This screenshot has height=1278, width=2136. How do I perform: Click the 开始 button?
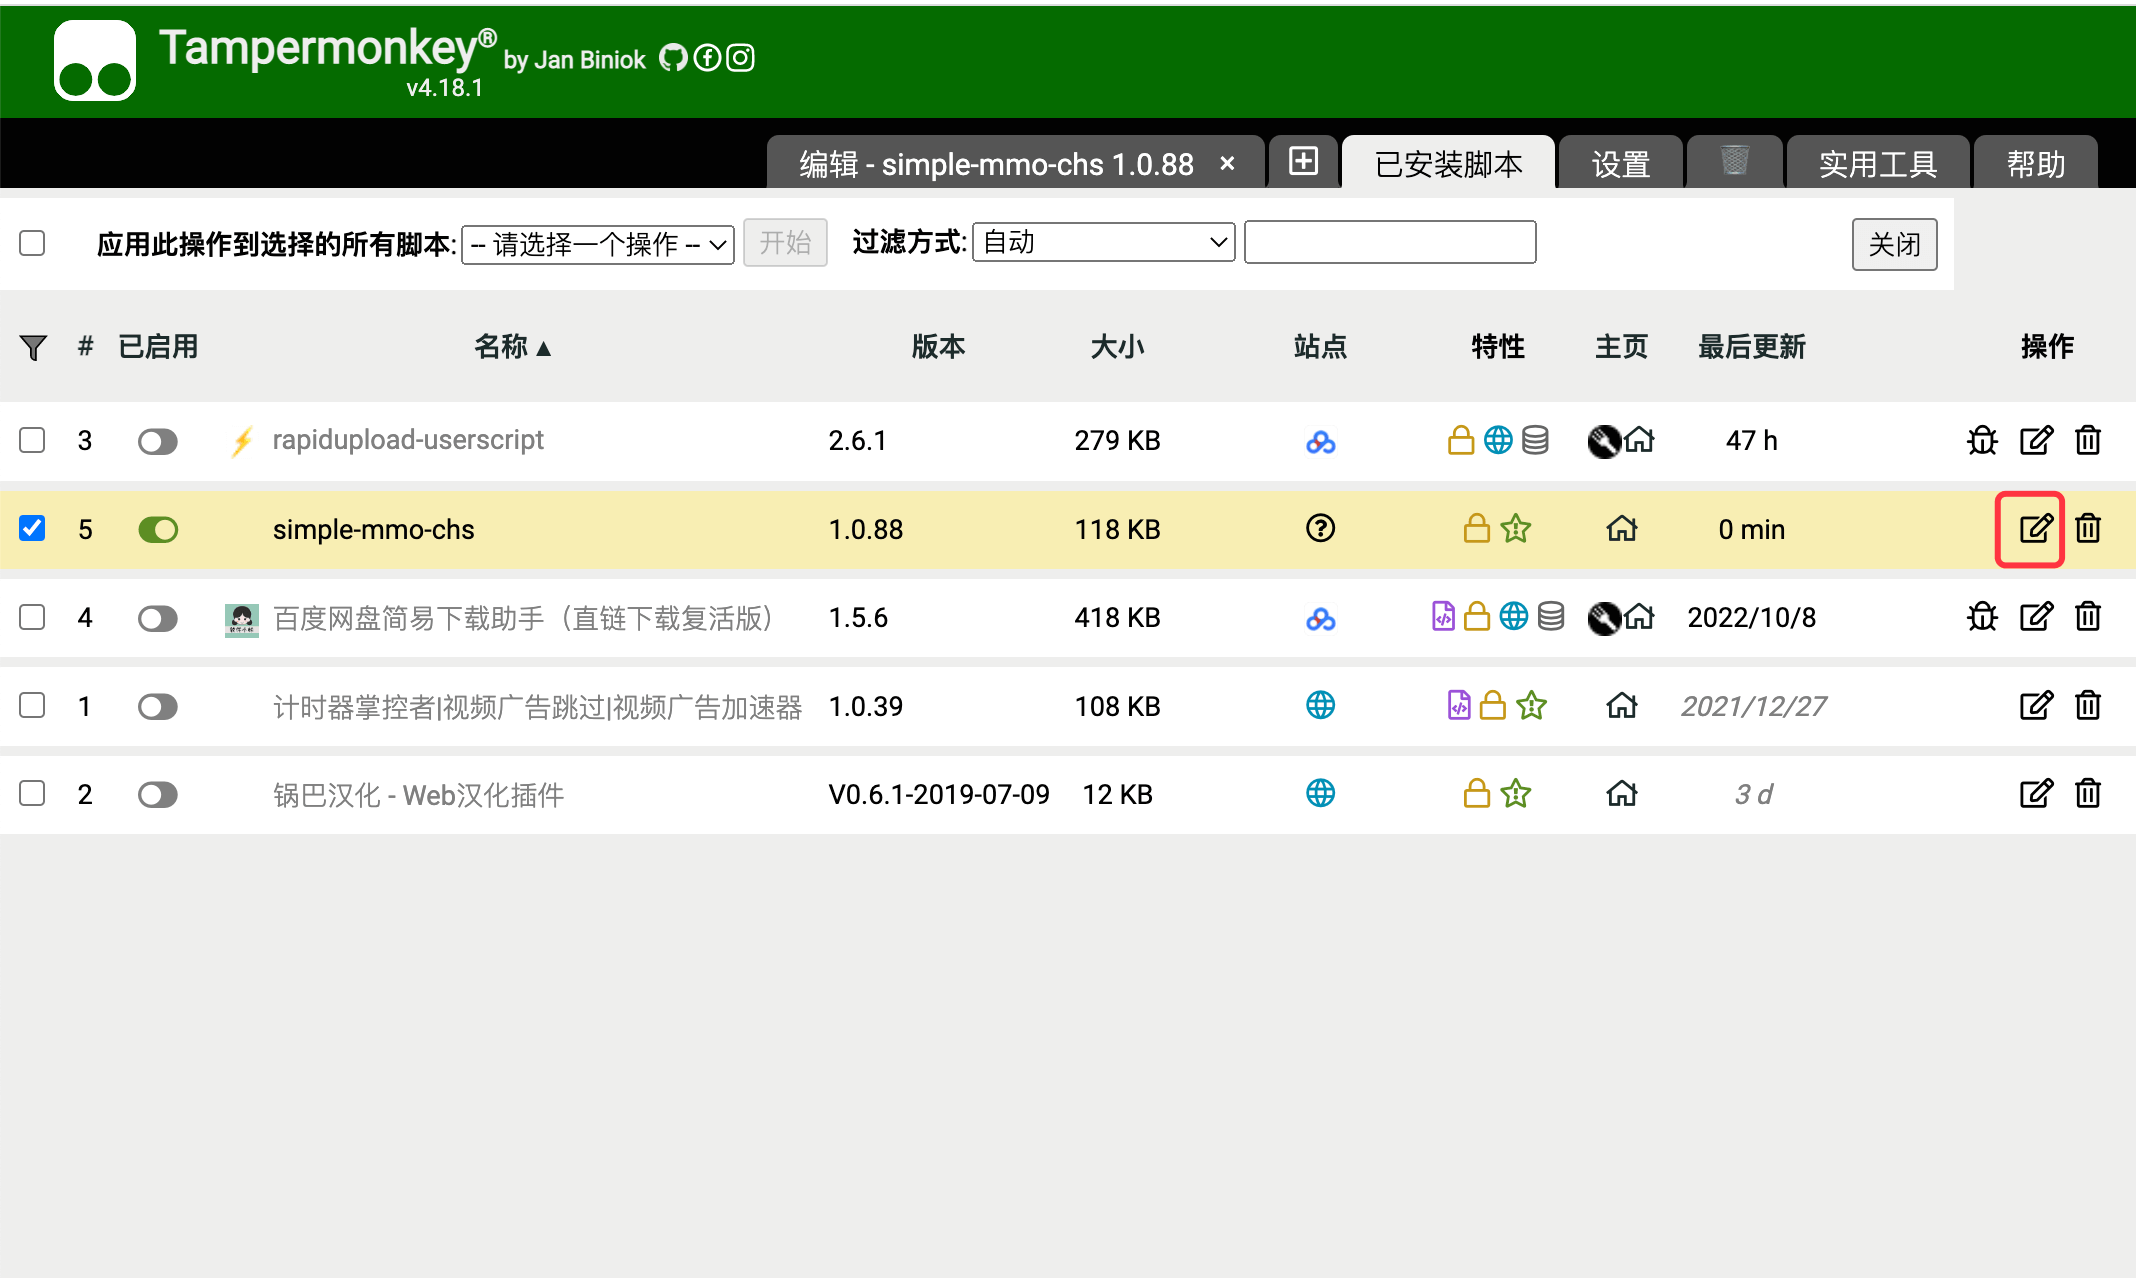pos(785,243)
